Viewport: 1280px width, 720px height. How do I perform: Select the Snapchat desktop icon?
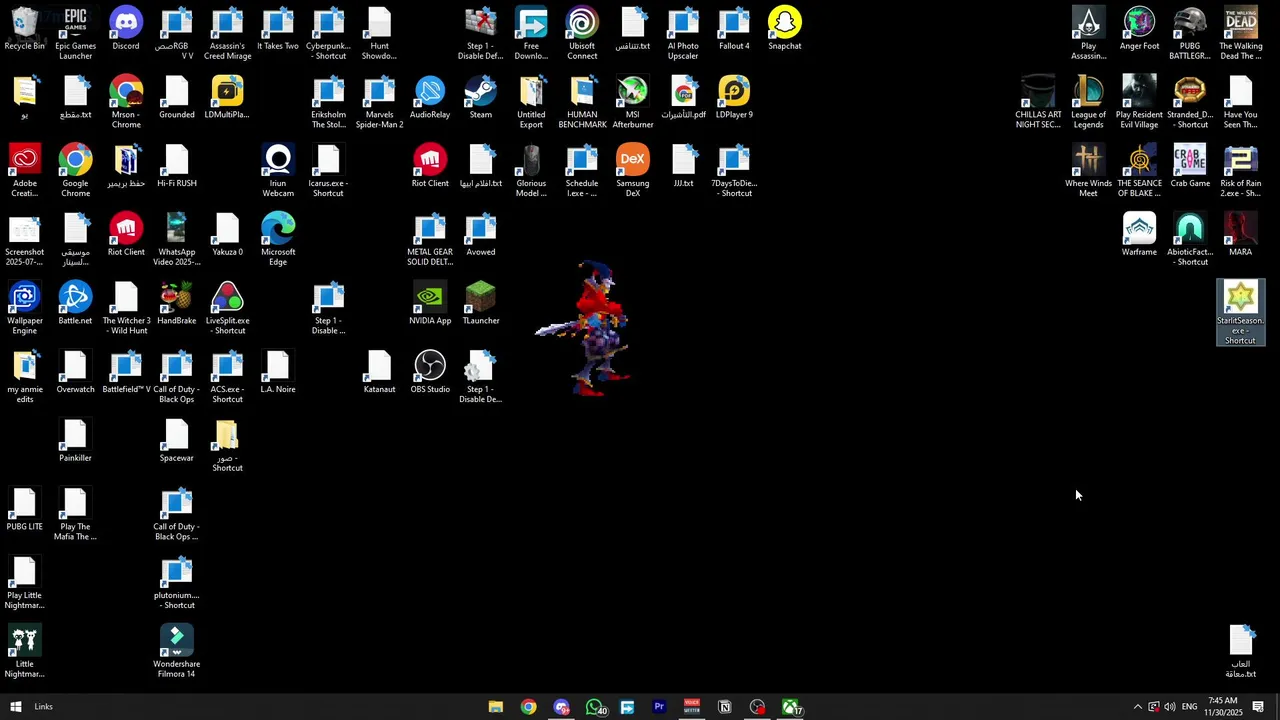pos(785,30)
